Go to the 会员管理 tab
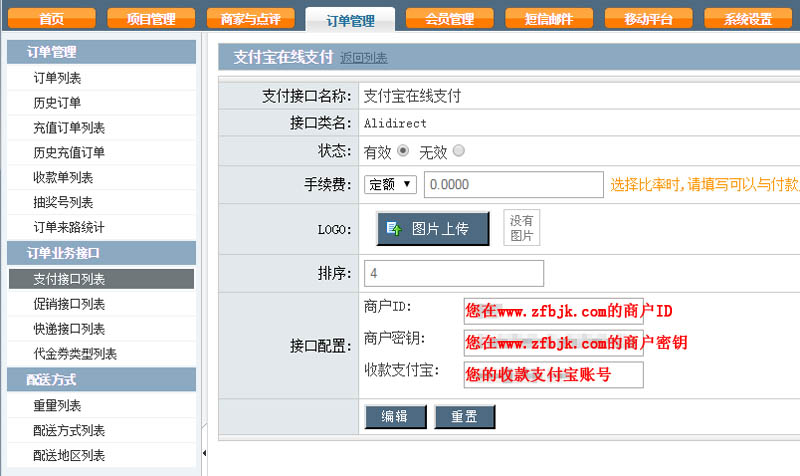Screen dimensions: 800x476 449,19
